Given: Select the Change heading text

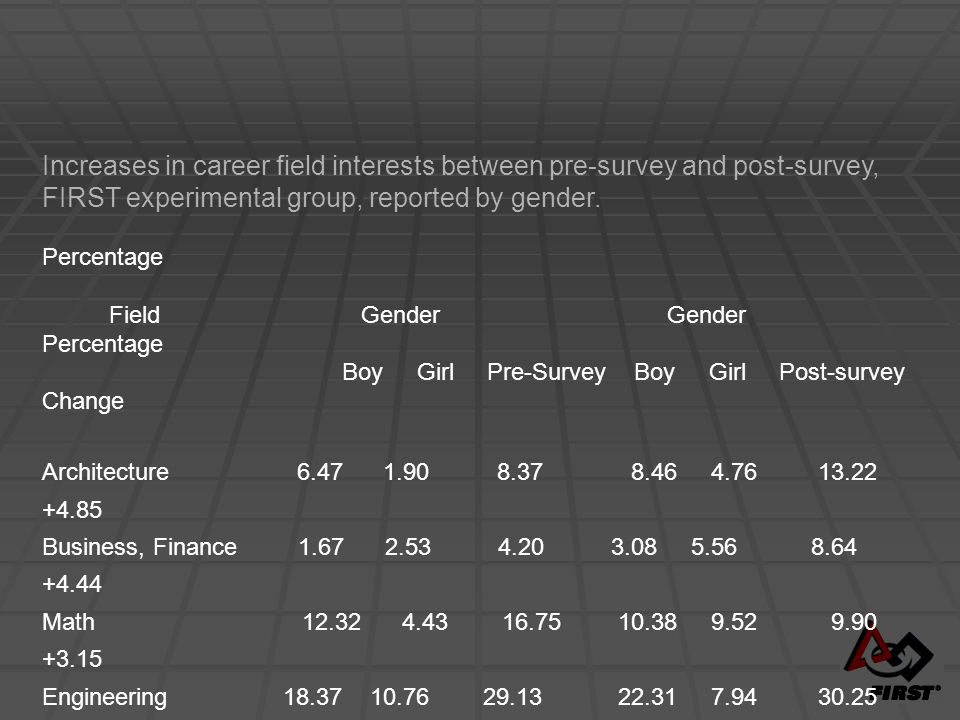Looking at the screenshot, I should (83, 402).
